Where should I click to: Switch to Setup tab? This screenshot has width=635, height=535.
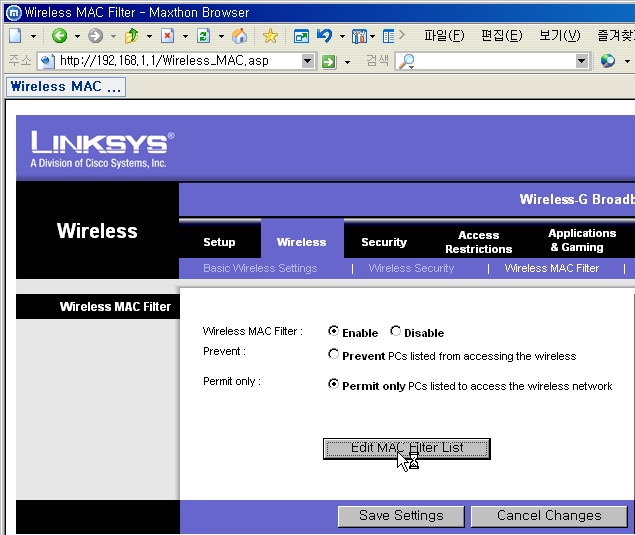coord(219,242)
